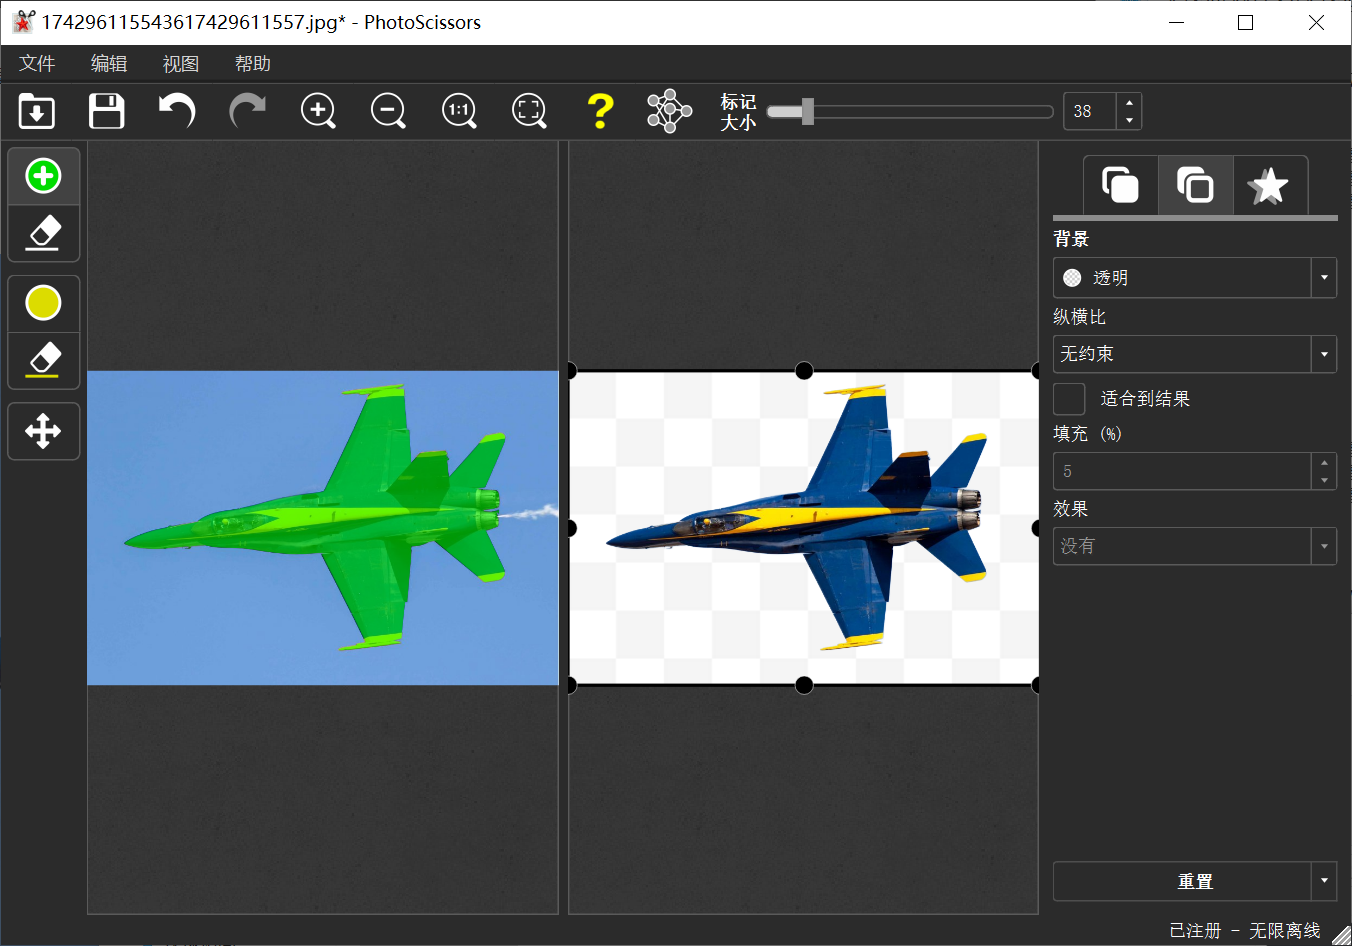1352x946 pixels.
Task: Click the 已注册 - 无限离线 status text
Action: (1245, 931)
